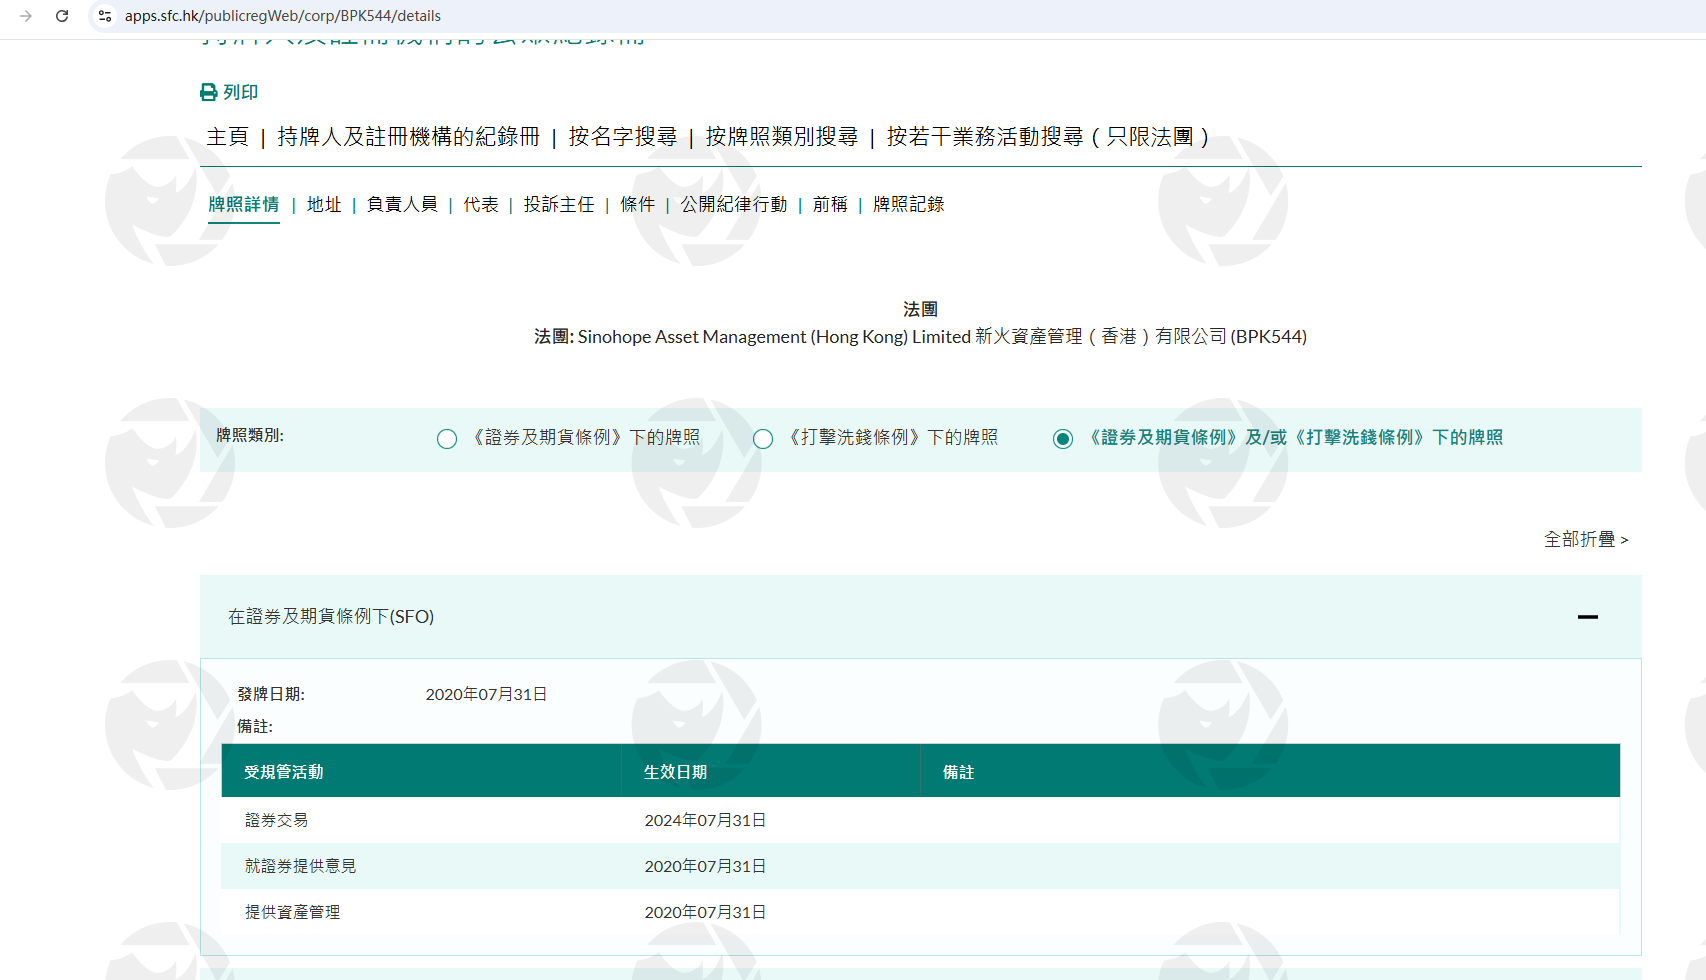Reload the page with the refresh icon
This screenshot has width=1706, height=980.
[x=62, y=16]
